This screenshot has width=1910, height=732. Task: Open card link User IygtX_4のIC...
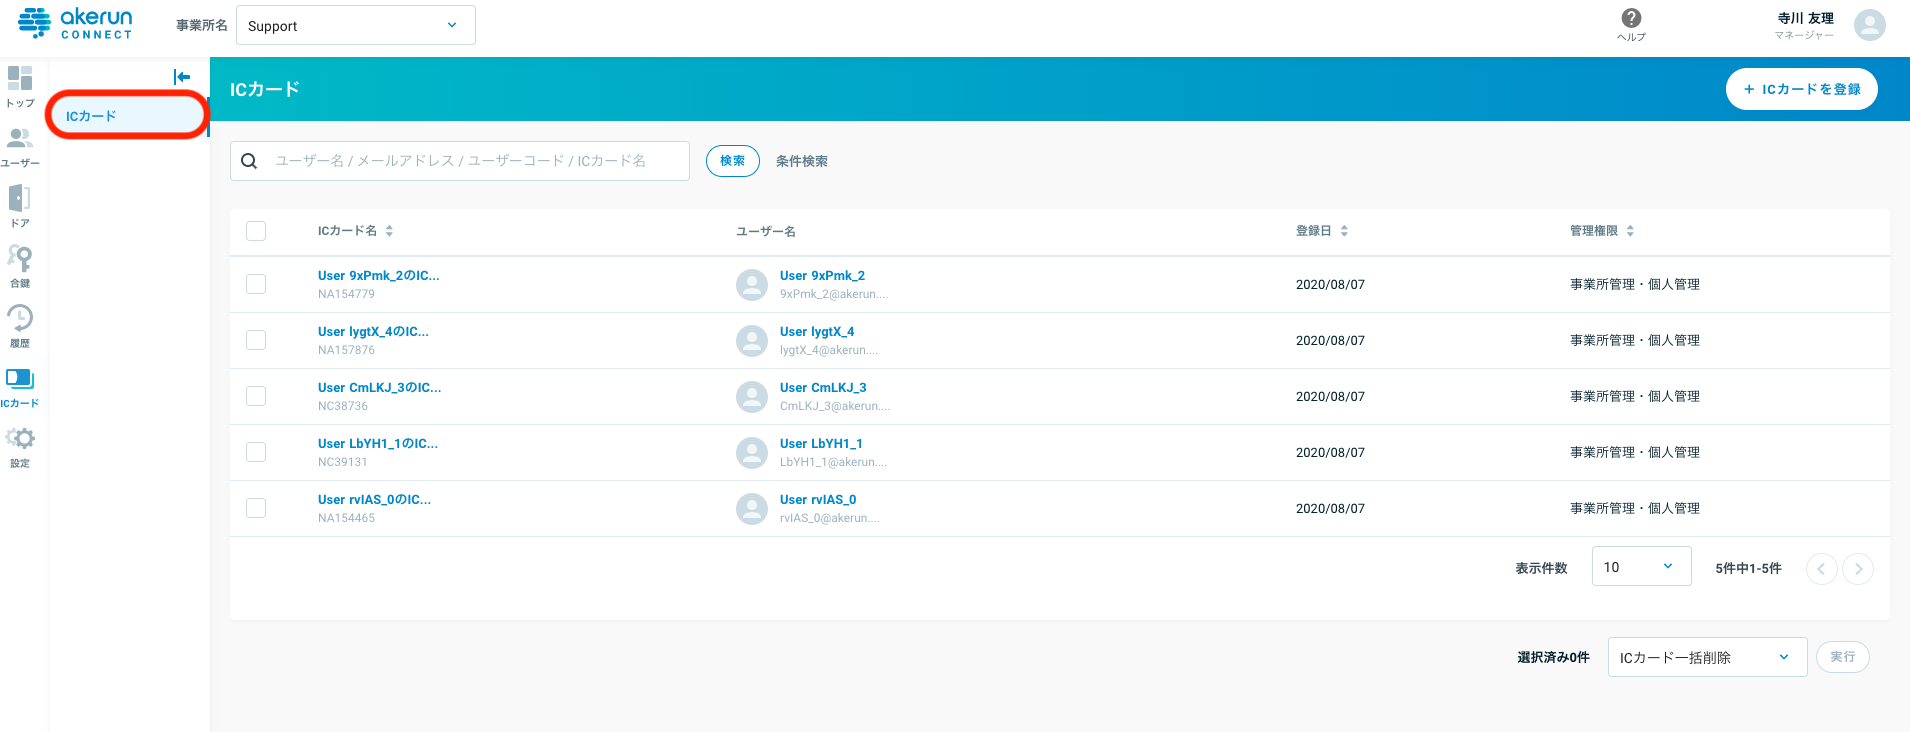373,332
